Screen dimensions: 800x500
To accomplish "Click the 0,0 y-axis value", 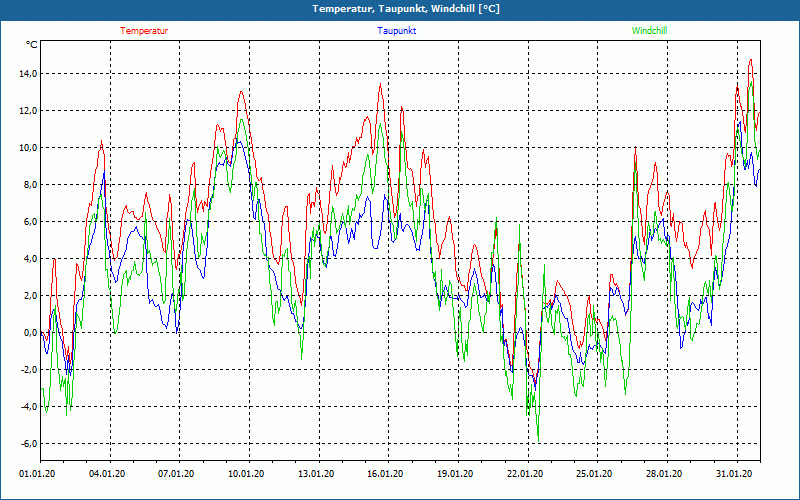I will [30, 333].
